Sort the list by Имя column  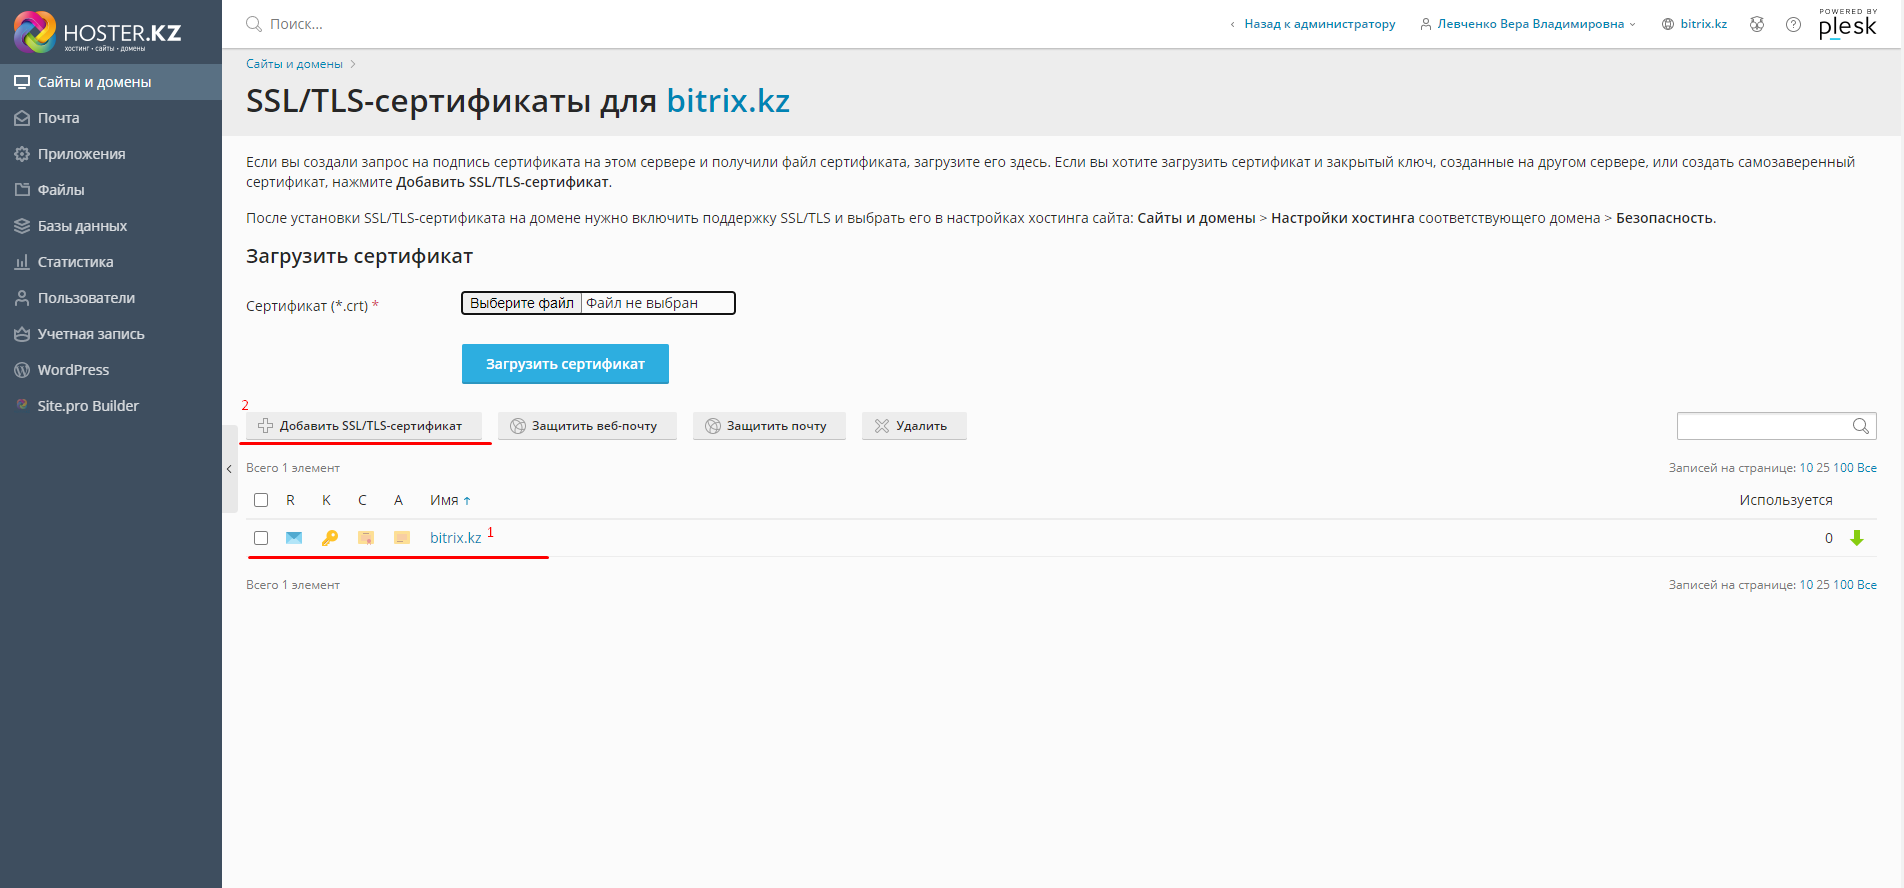pyautogui.click(x=450, y=500)
